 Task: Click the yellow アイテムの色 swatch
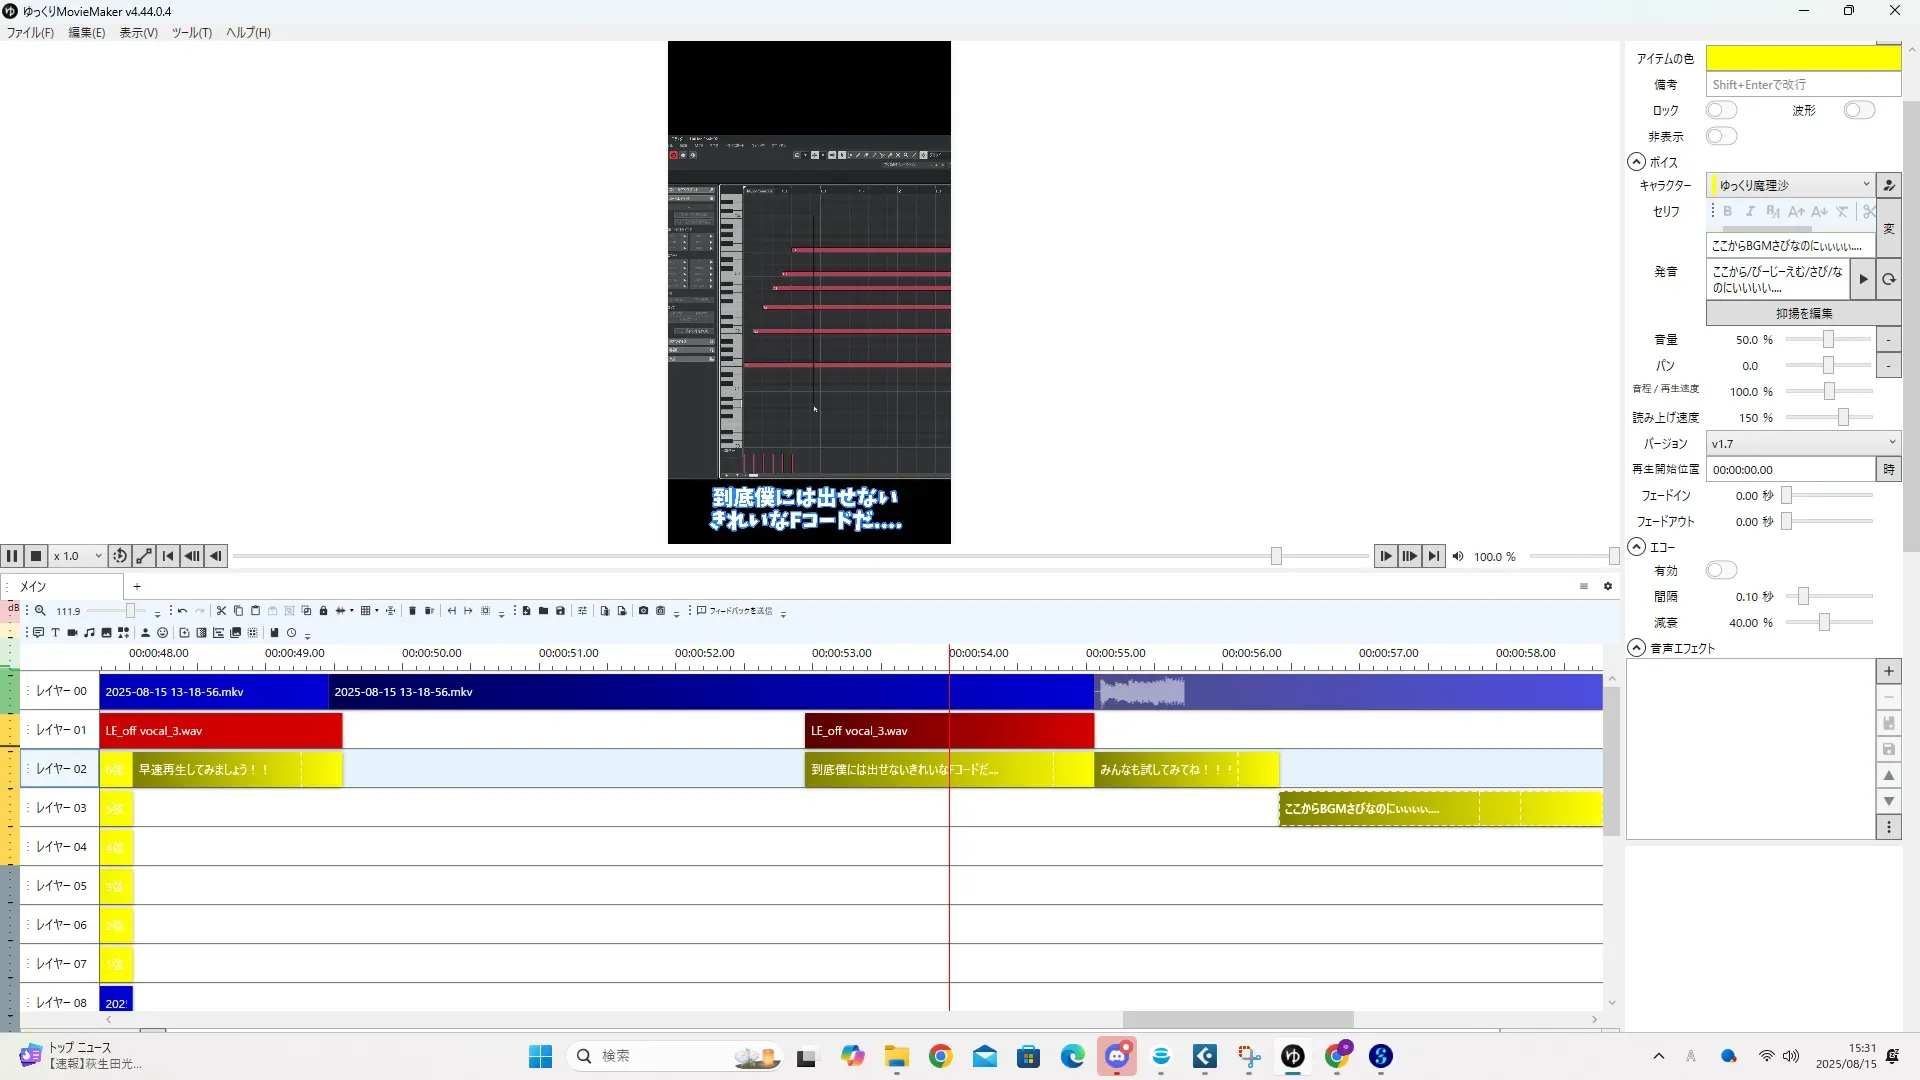coord(1802,58)
